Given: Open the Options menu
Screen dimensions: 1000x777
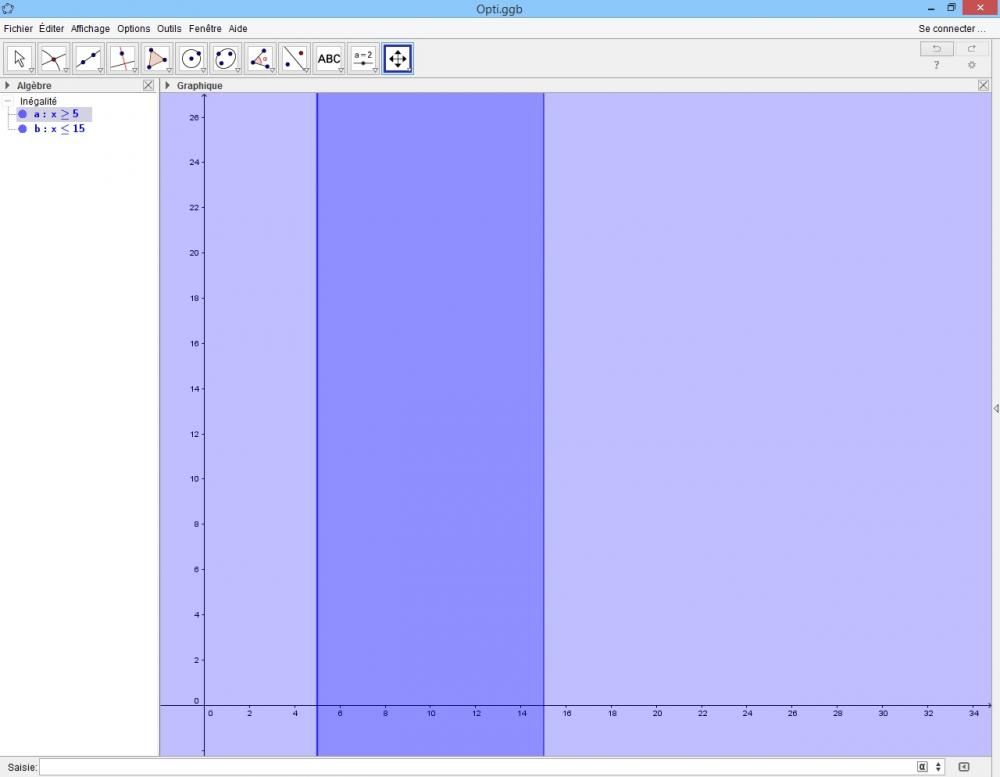Looking at the screenshot, I should (133, 29).
